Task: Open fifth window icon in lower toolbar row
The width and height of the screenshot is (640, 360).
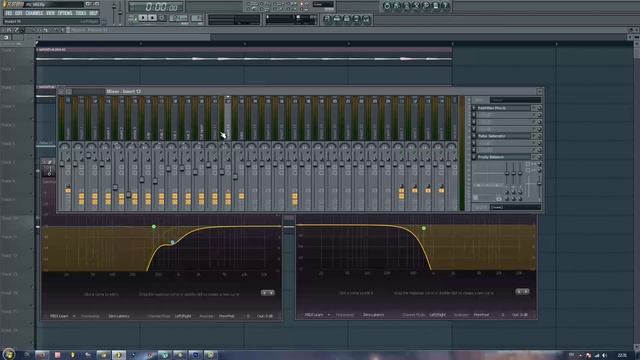Action: click(366, 19)
